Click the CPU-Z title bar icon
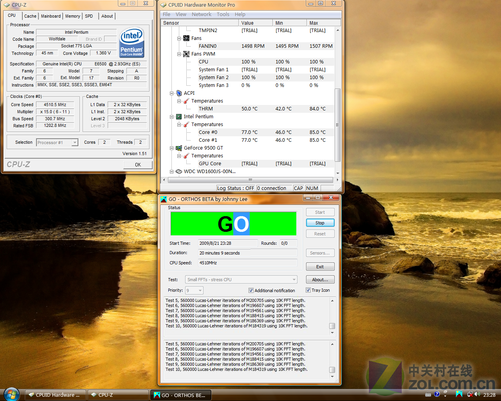Screen dimensions: 501x401 pos(7,5)
